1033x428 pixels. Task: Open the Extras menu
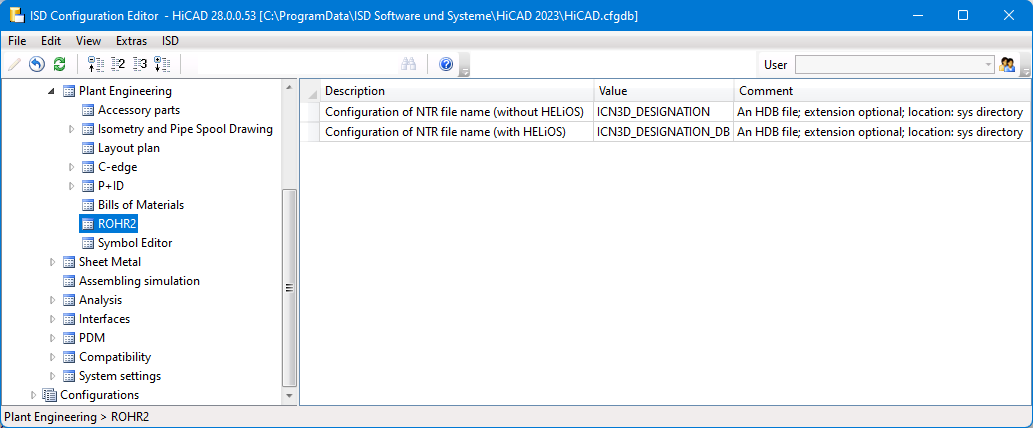[131, 41]
